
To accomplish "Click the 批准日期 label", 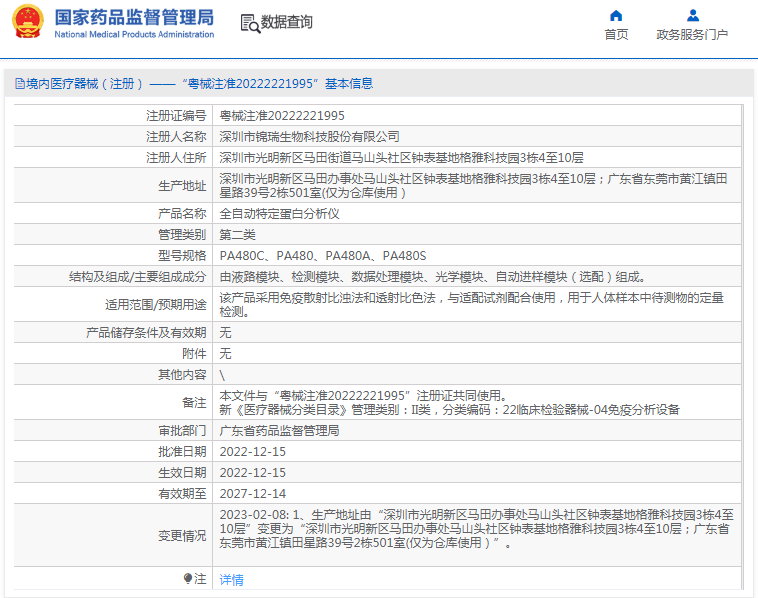I will 182,452.
